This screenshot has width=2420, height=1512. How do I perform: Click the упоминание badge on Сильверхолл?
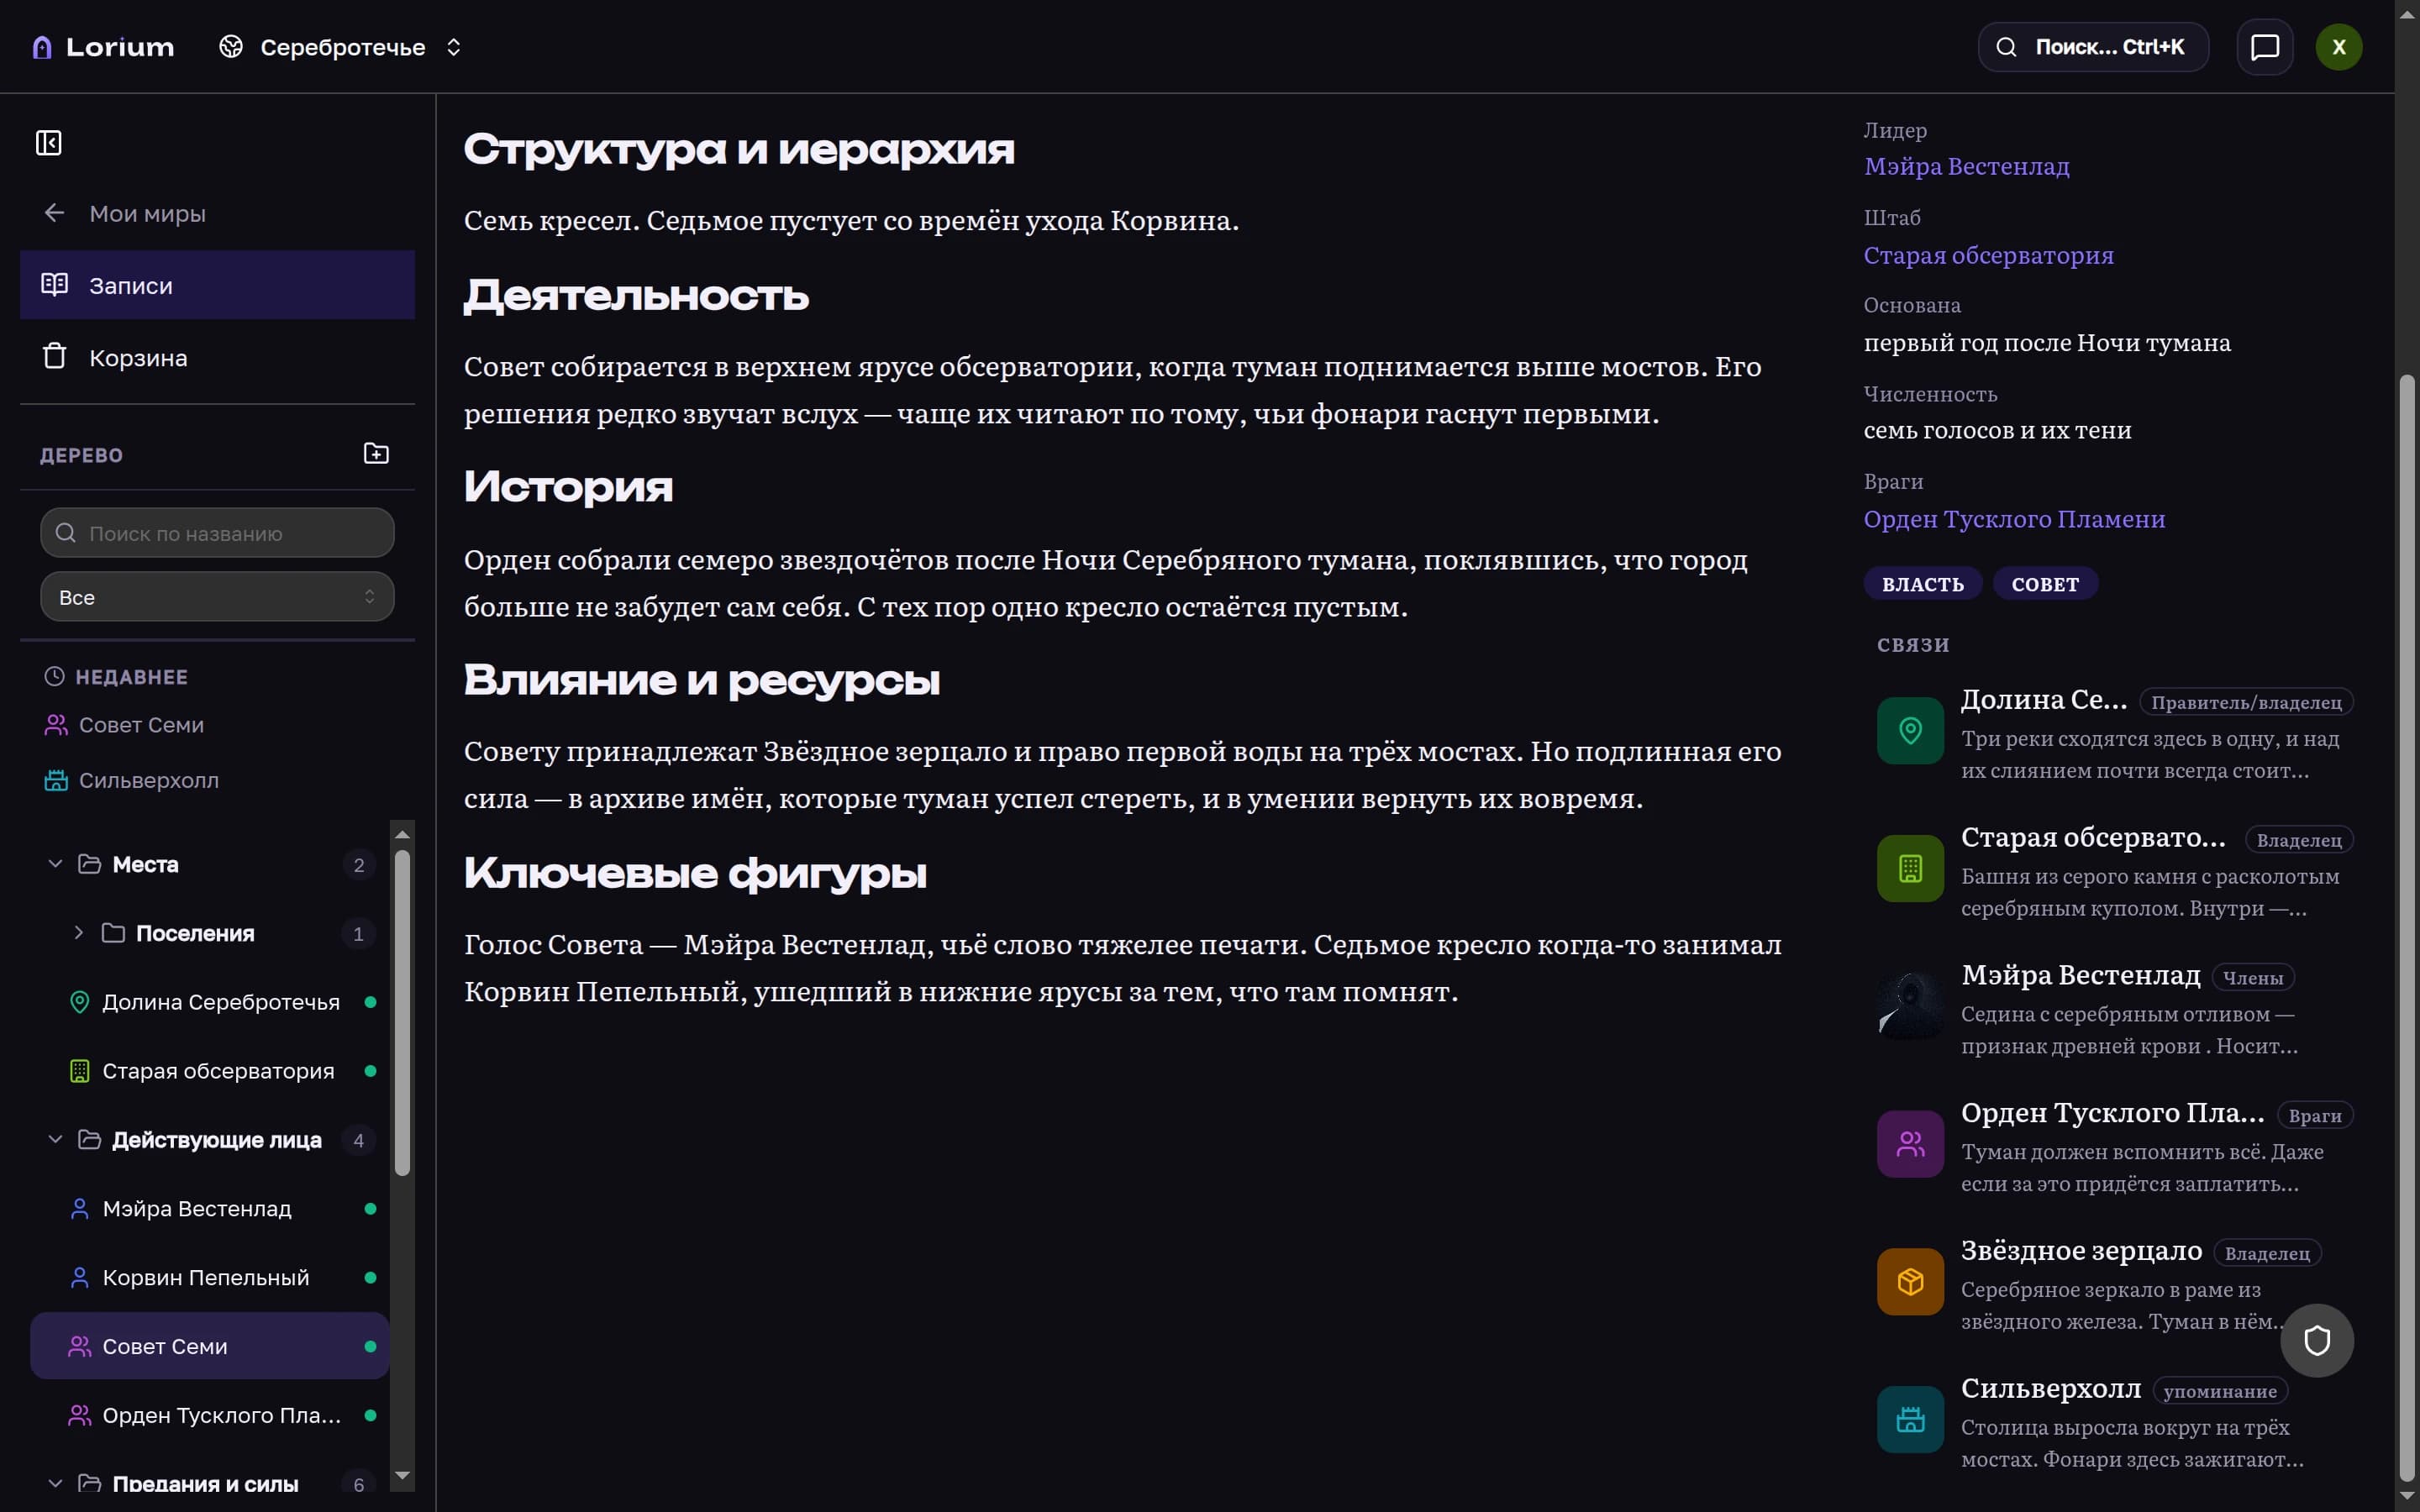click(x=2219, y=1391)
